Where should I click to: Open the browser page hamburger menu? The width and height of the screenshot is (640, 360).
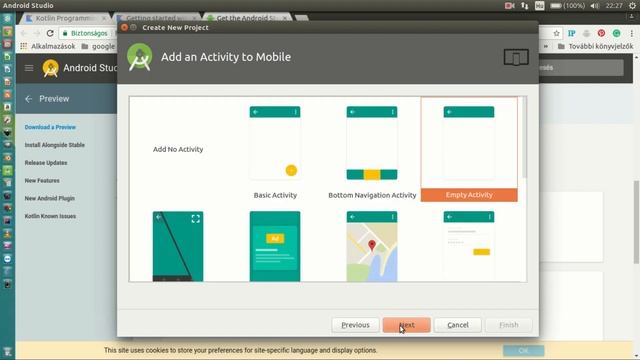coord(29,68)
